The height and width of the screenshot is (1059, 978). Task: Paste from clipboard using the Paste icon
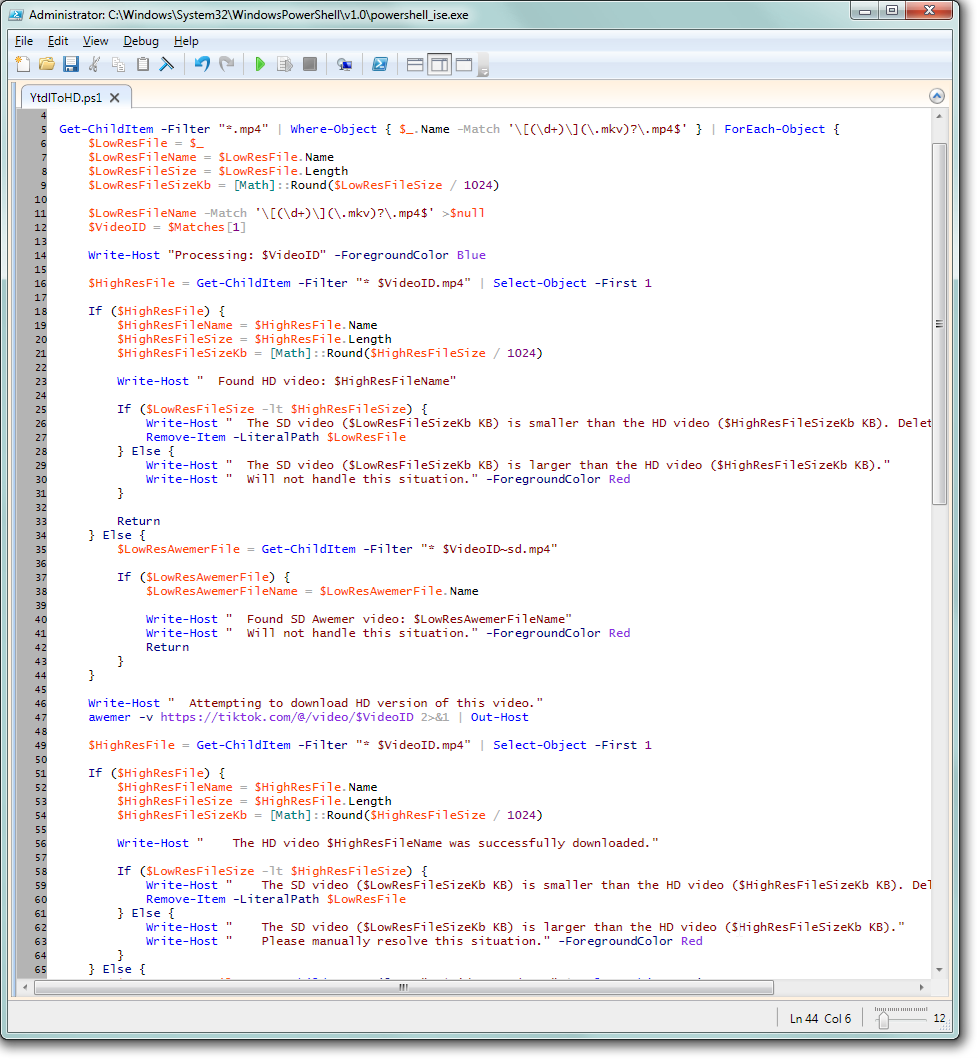(x=143, y=65)
